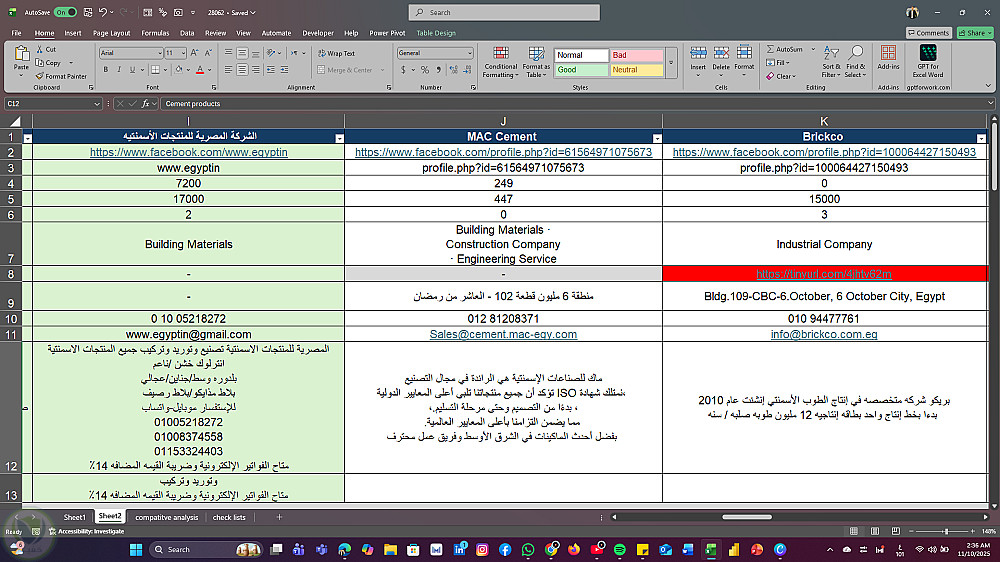Open the check lists sheet tab
Image resolution: width=1000 pixels, height=562 pixels.
pyautogui.click(x=229, y=517)
